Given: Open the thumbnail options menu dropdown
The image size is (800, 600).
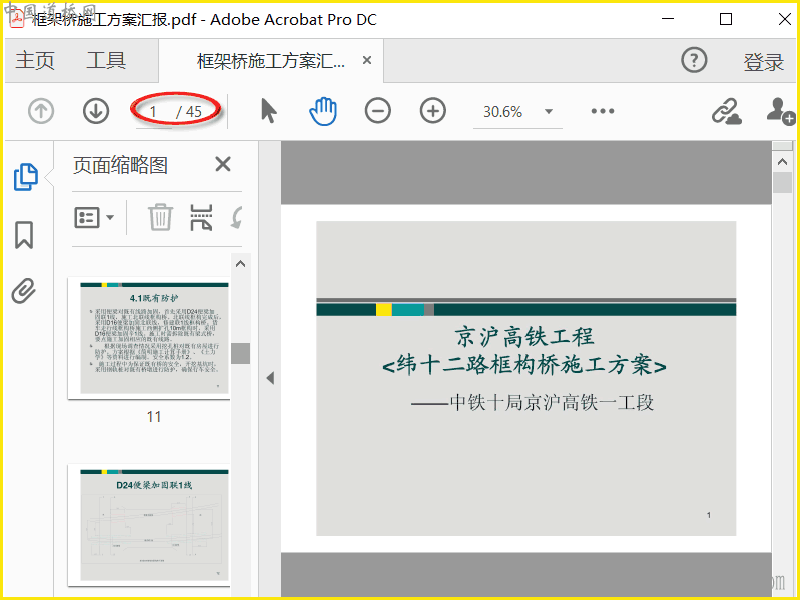Looking at the screenshot, I should pos(94,218).
